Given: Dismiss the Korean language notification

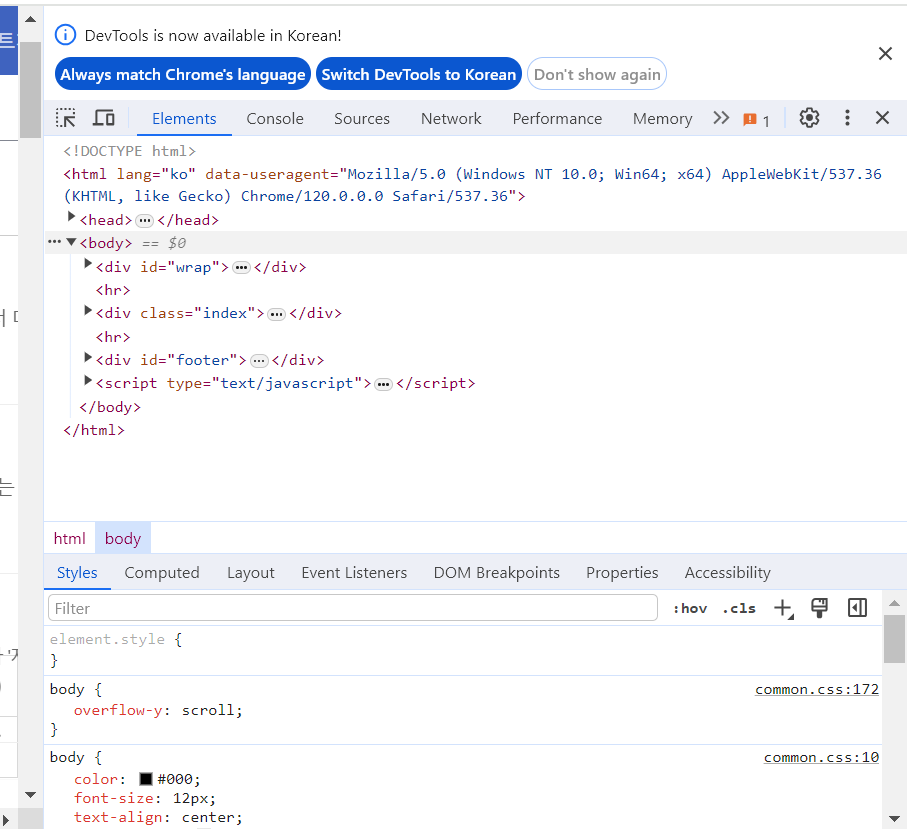Looking at the screenshot, I should click(885, 54).
